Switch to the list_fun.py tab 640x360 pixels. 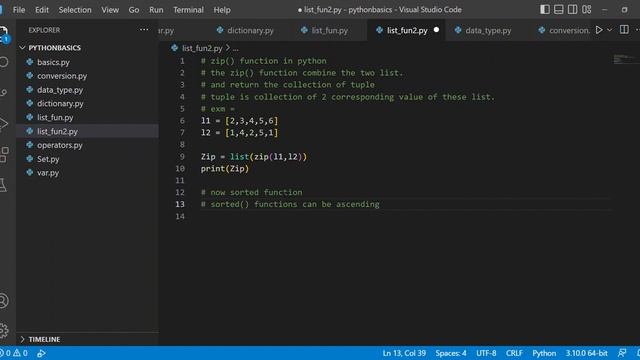pos(324,30)
